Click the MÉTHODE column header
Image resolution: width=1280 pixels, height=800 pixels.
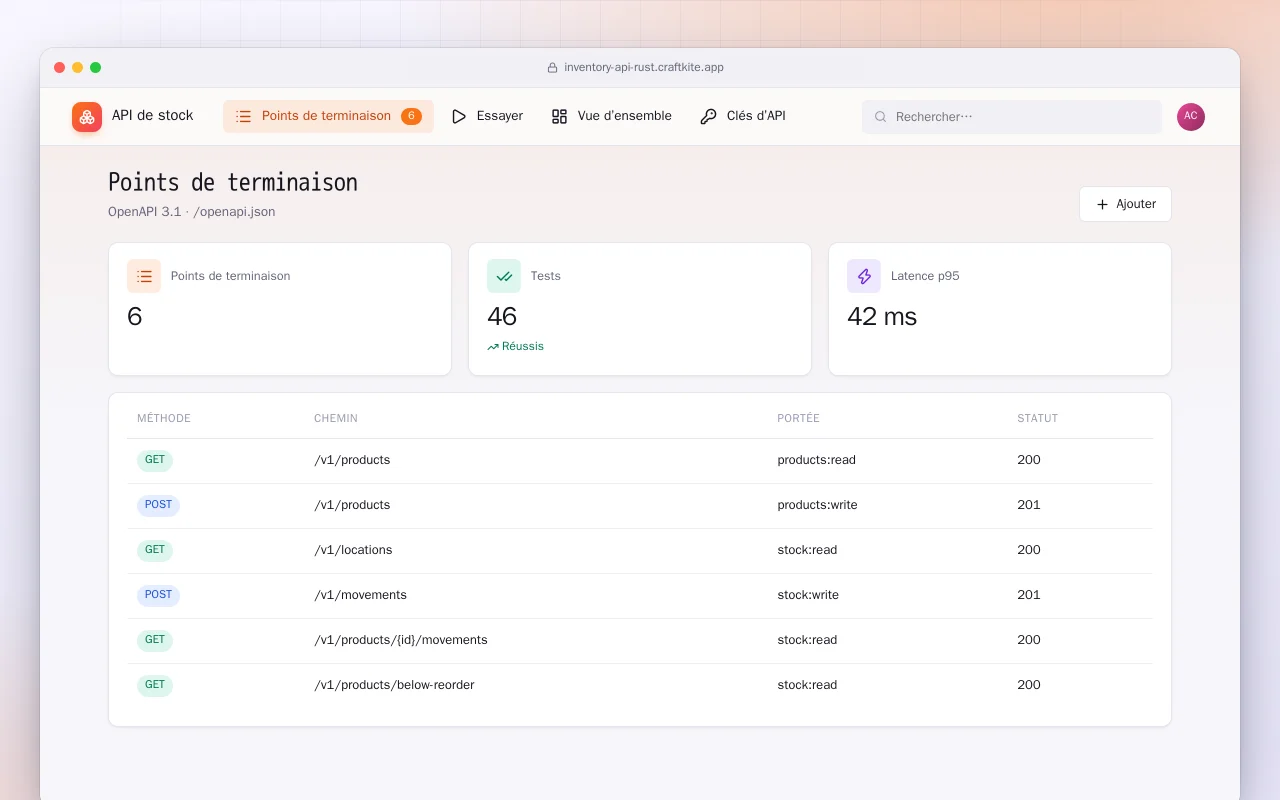tap(164, 419)
